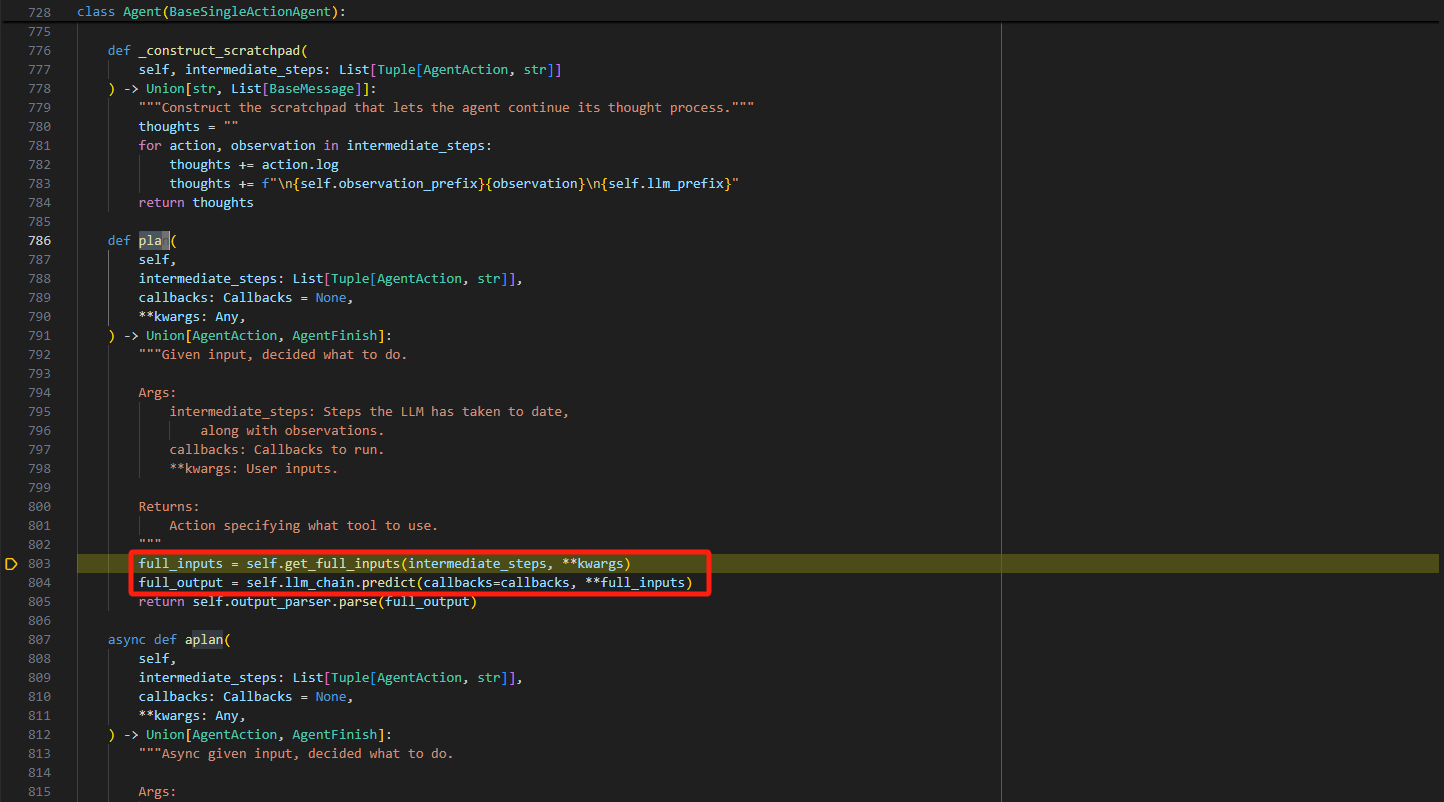Click AgentFinish in the plan return type
The width and height of the screenshot is (1444, 802).
pos(338,336)
